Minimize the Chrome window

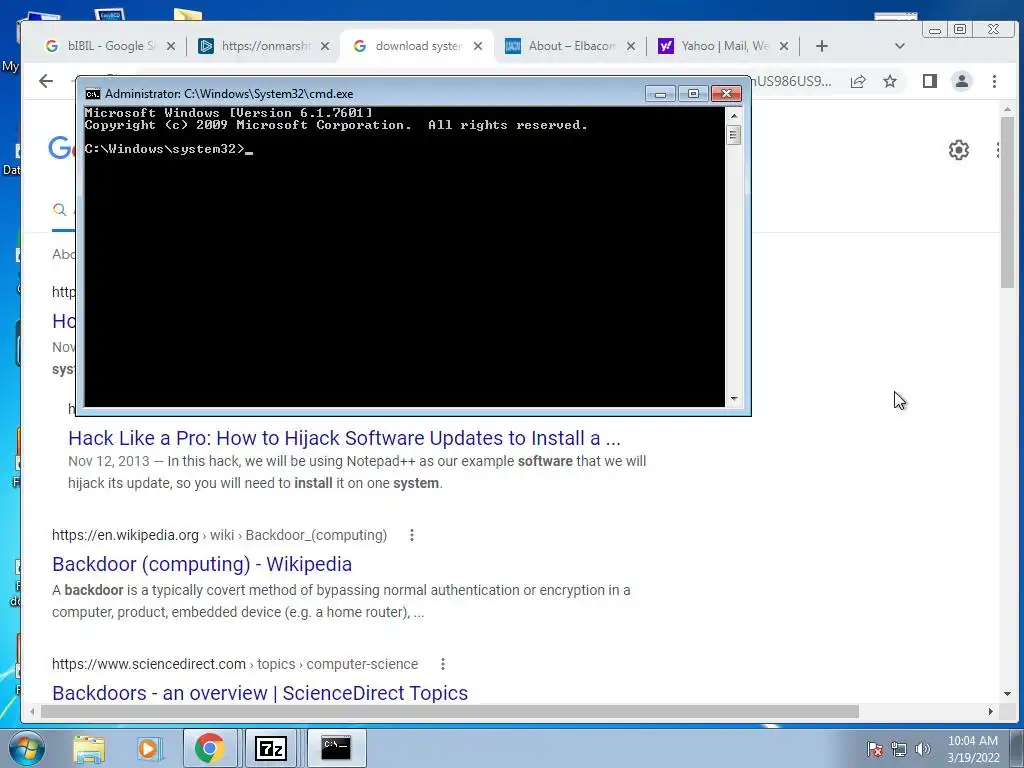(935, 29)
